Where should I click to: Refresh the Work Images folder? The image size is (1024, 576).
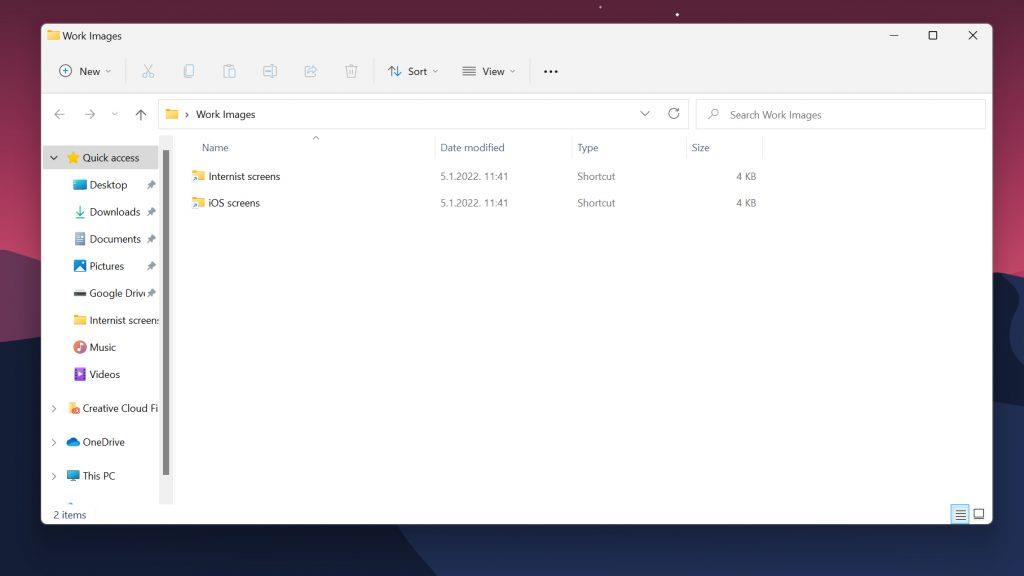pyautogui.click(x=674, y=114)
